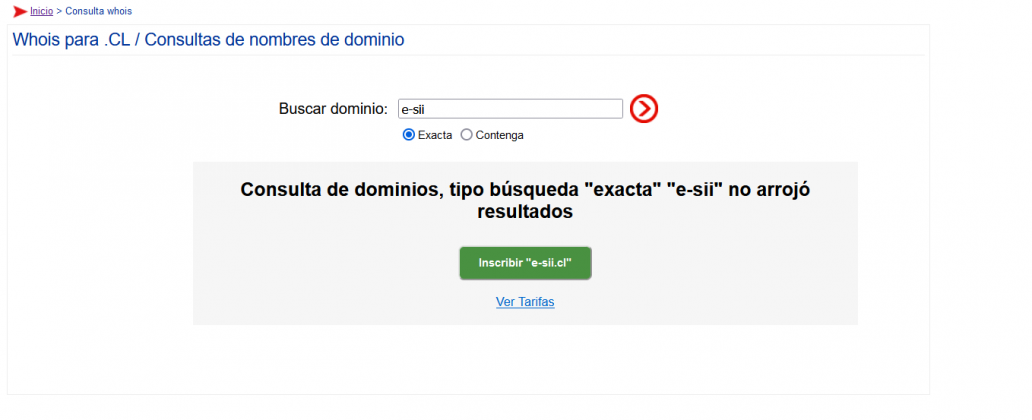Select the Exacta search option
This screenshot has height=420, width=1032.
pos(408,135)
